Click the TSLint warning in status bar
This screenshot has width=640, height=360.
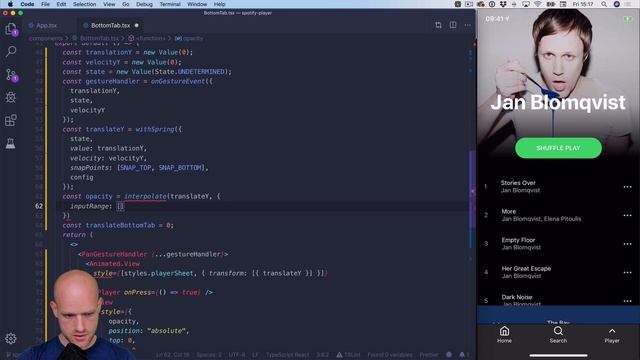click(x=348, y=355)
